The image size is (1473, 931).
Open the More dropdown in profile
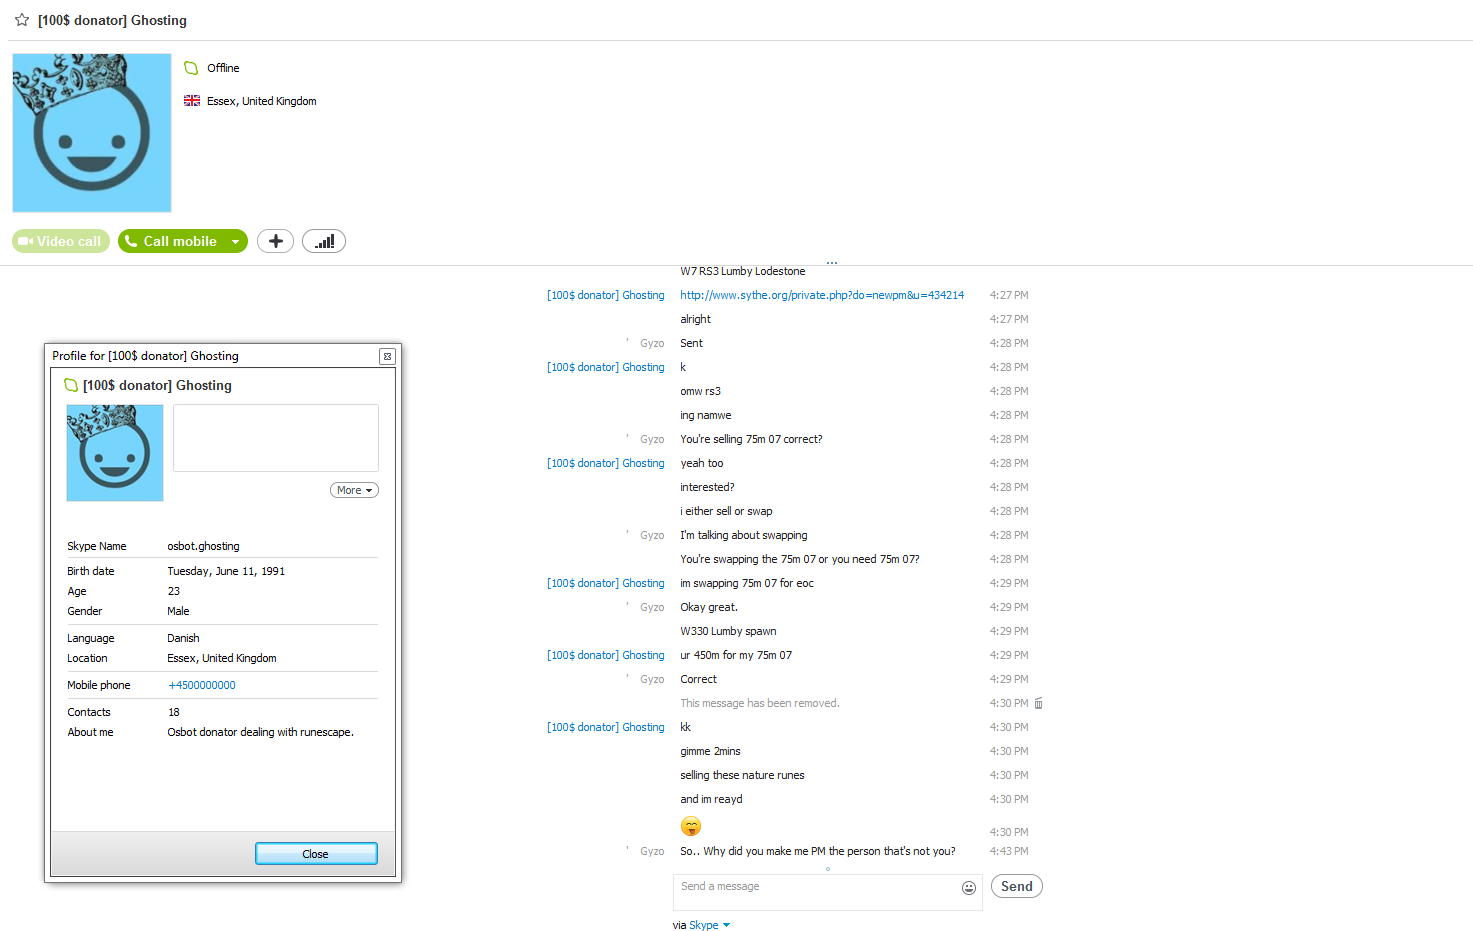point(354,490)
